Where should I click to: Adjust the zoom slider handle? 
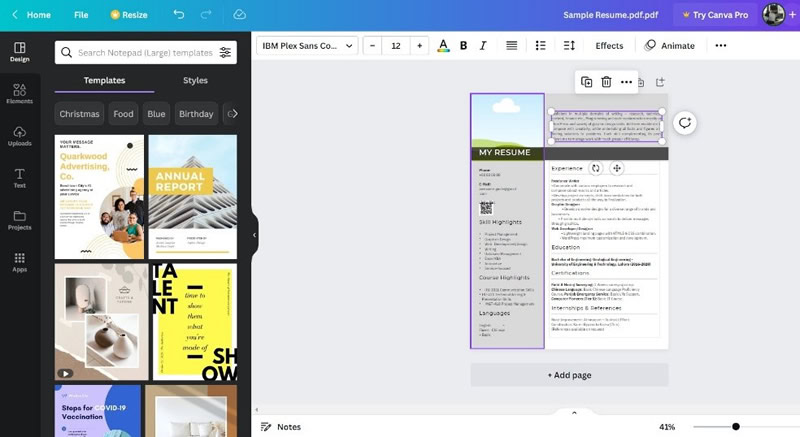pyautogui.click(x=736, y=426)
